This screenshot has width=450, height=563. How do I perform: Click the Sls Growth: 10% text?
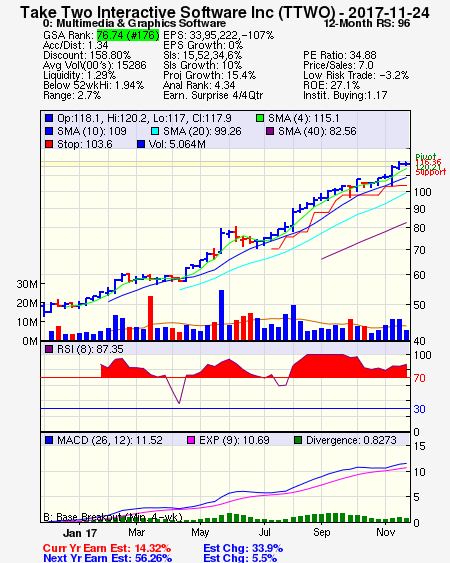click(203, 65)
